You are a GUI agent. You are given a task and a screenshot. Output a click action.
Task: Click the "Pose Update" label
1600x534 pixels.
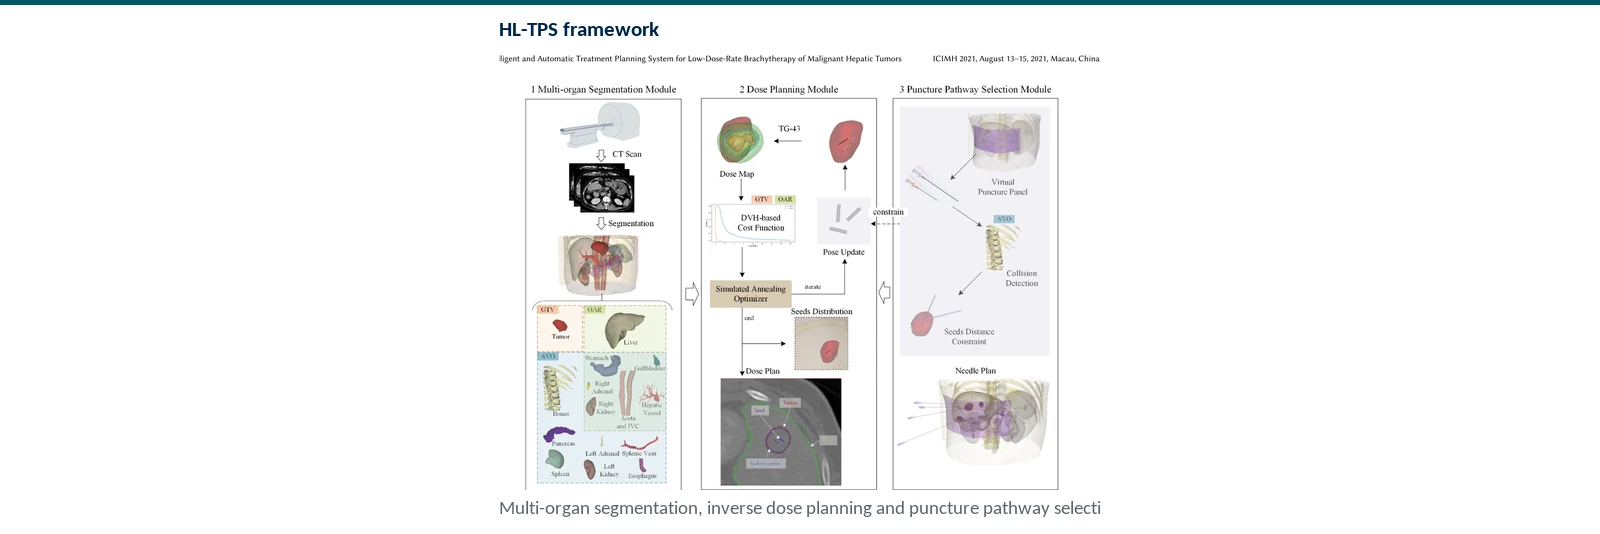click(843, 252)
